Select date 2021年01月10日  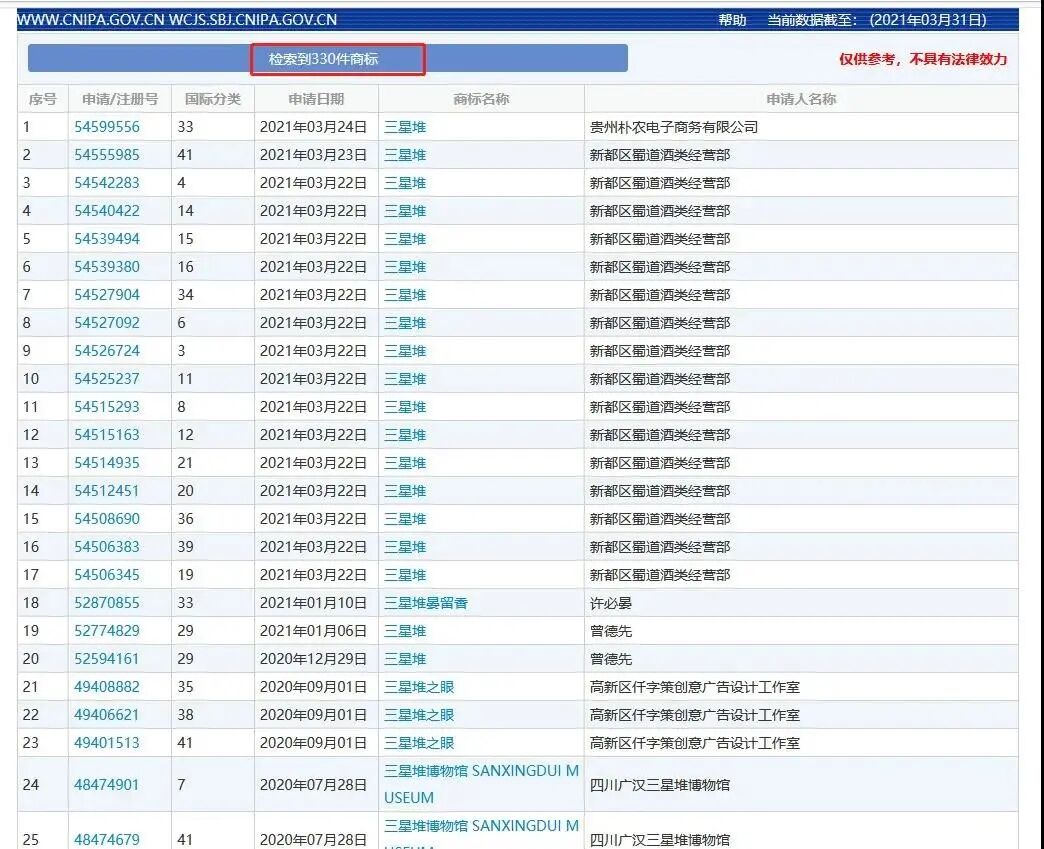[313, 602]
